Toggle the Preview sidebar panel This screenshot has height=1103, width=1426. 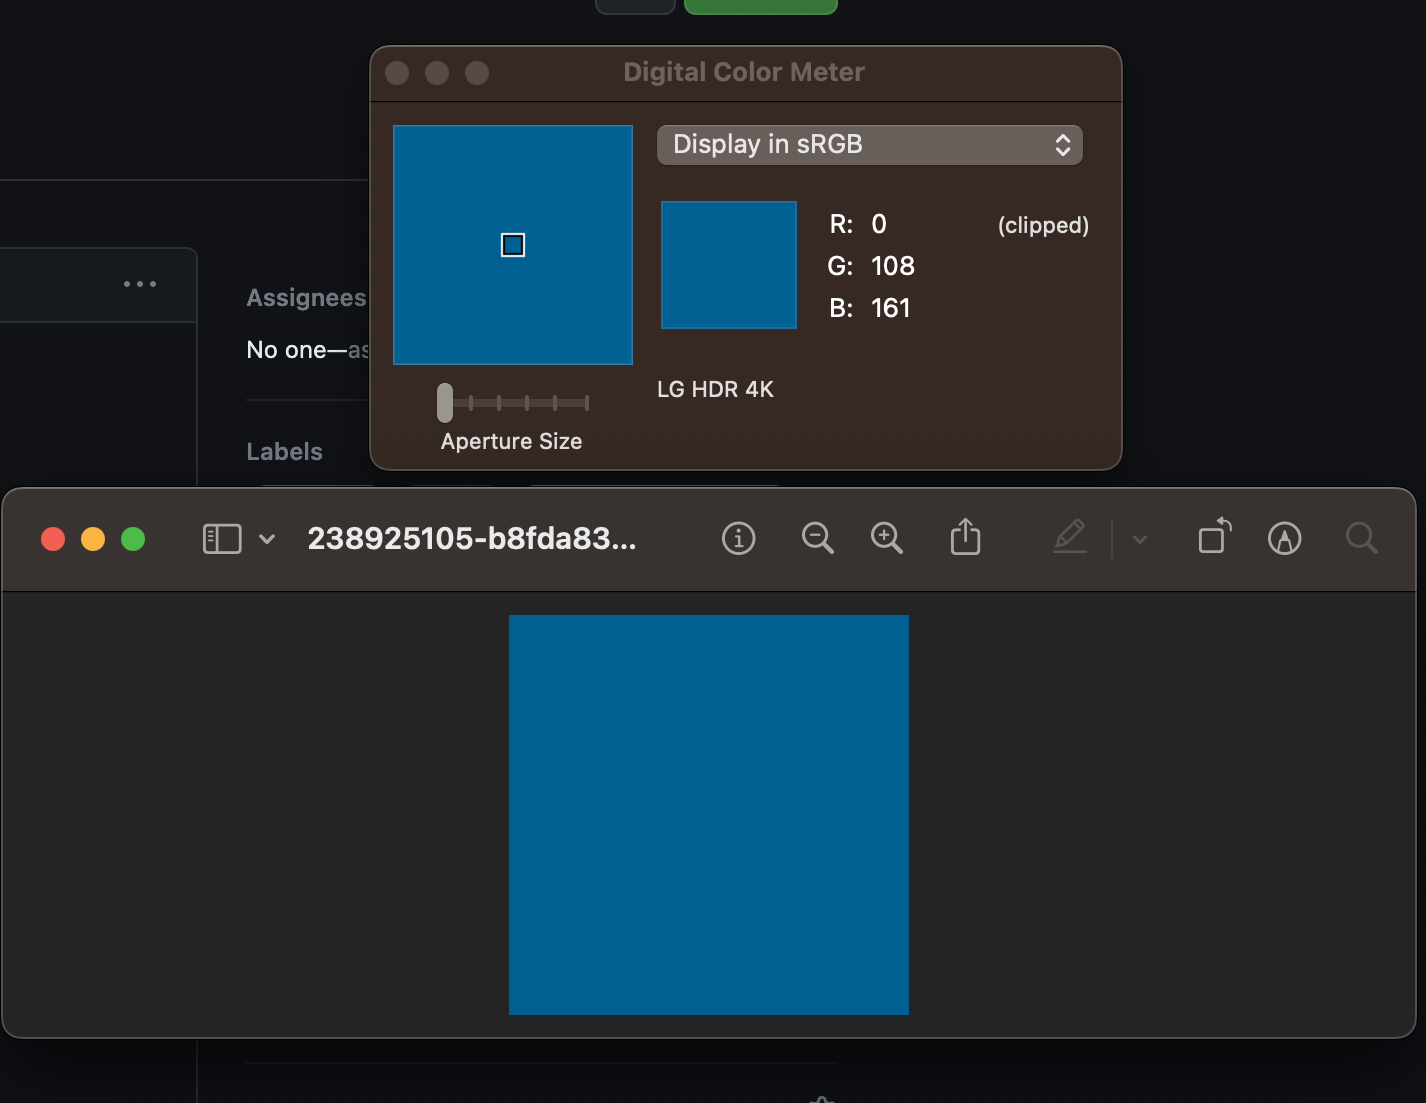point(221,538)
